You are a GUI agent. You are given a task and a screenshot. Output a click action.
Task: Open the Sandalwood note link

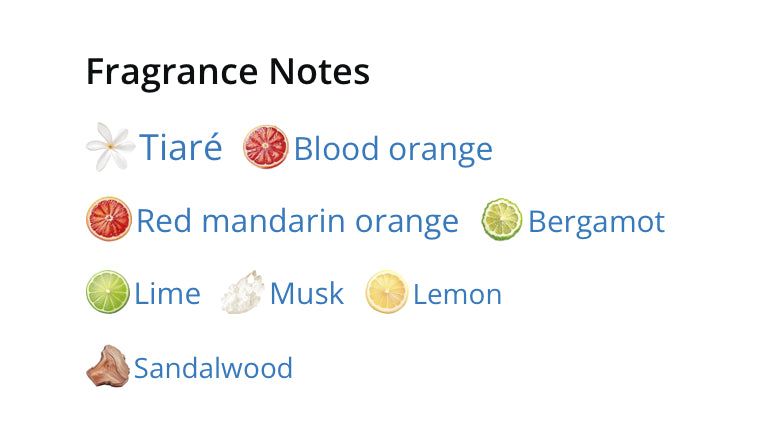click(x=213, y=368)
